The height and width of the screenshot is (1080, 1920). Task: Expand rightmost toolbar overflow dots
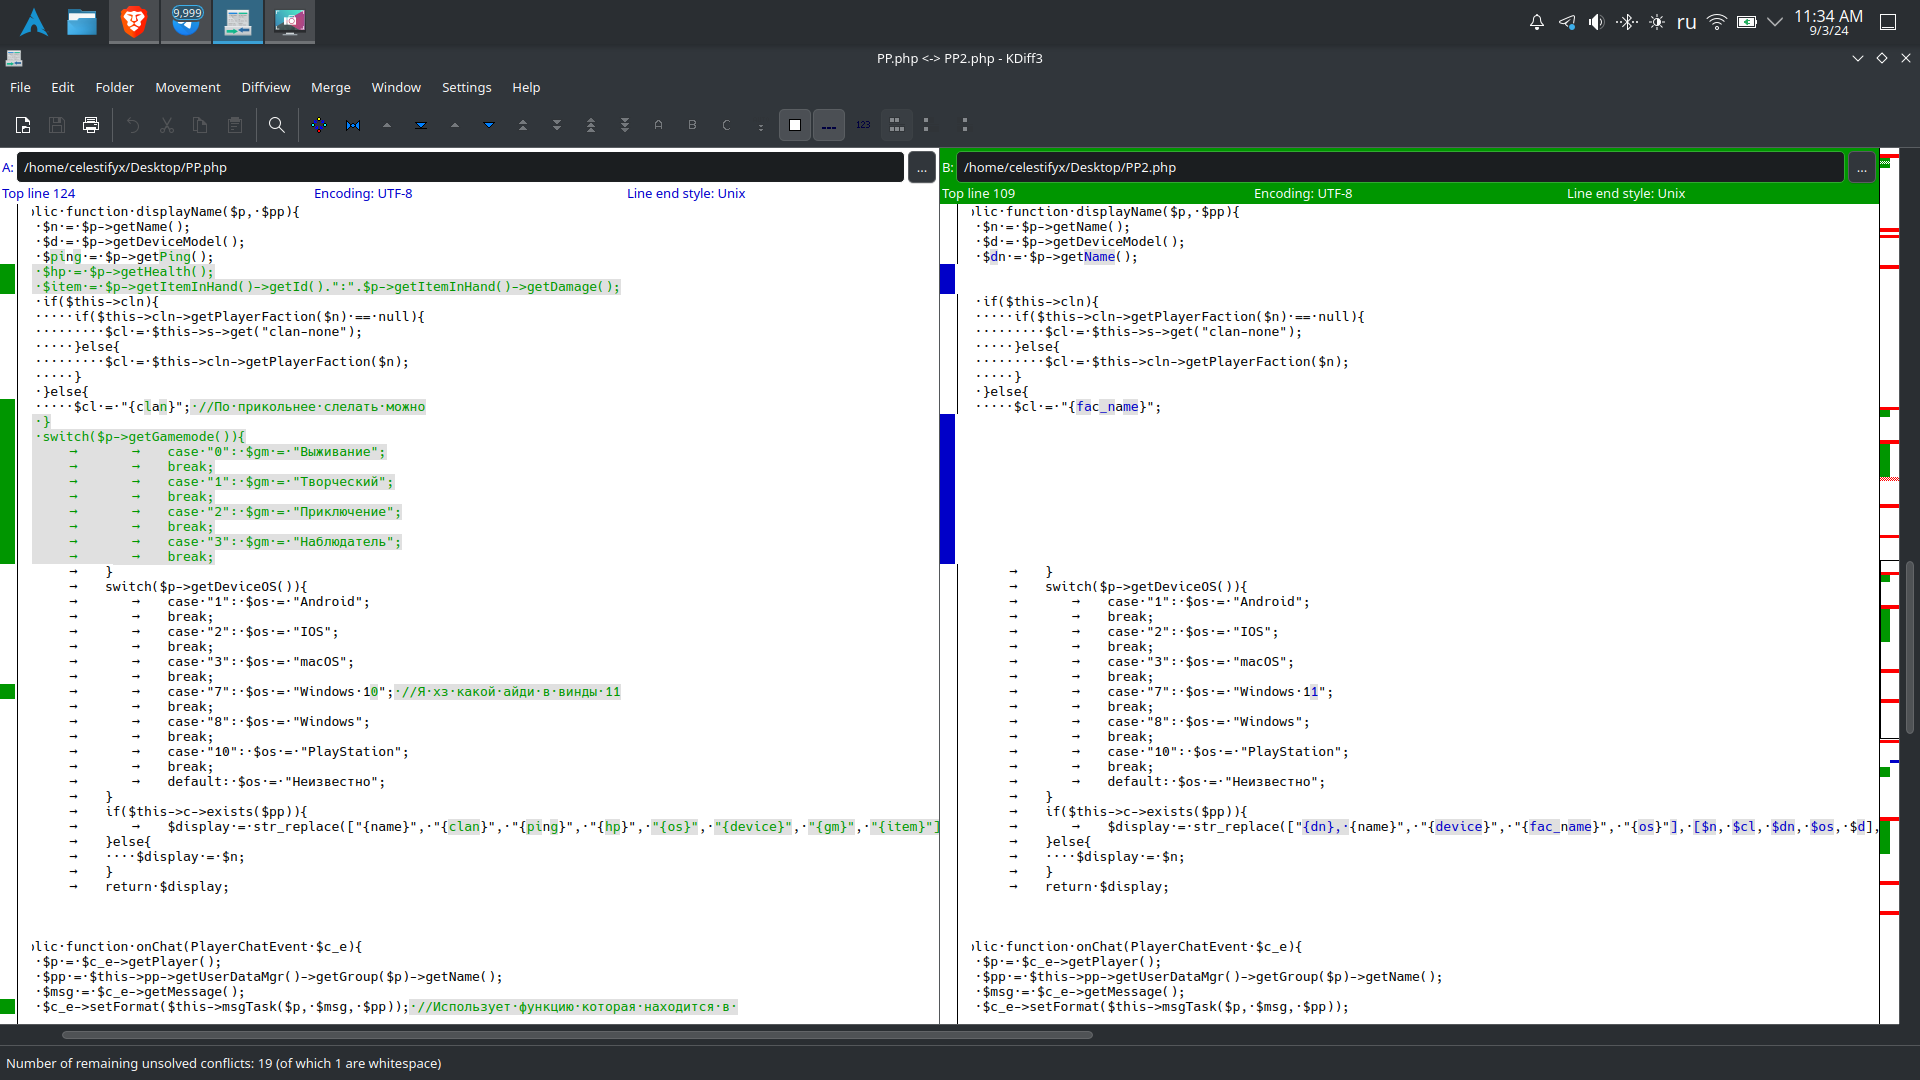964,125
